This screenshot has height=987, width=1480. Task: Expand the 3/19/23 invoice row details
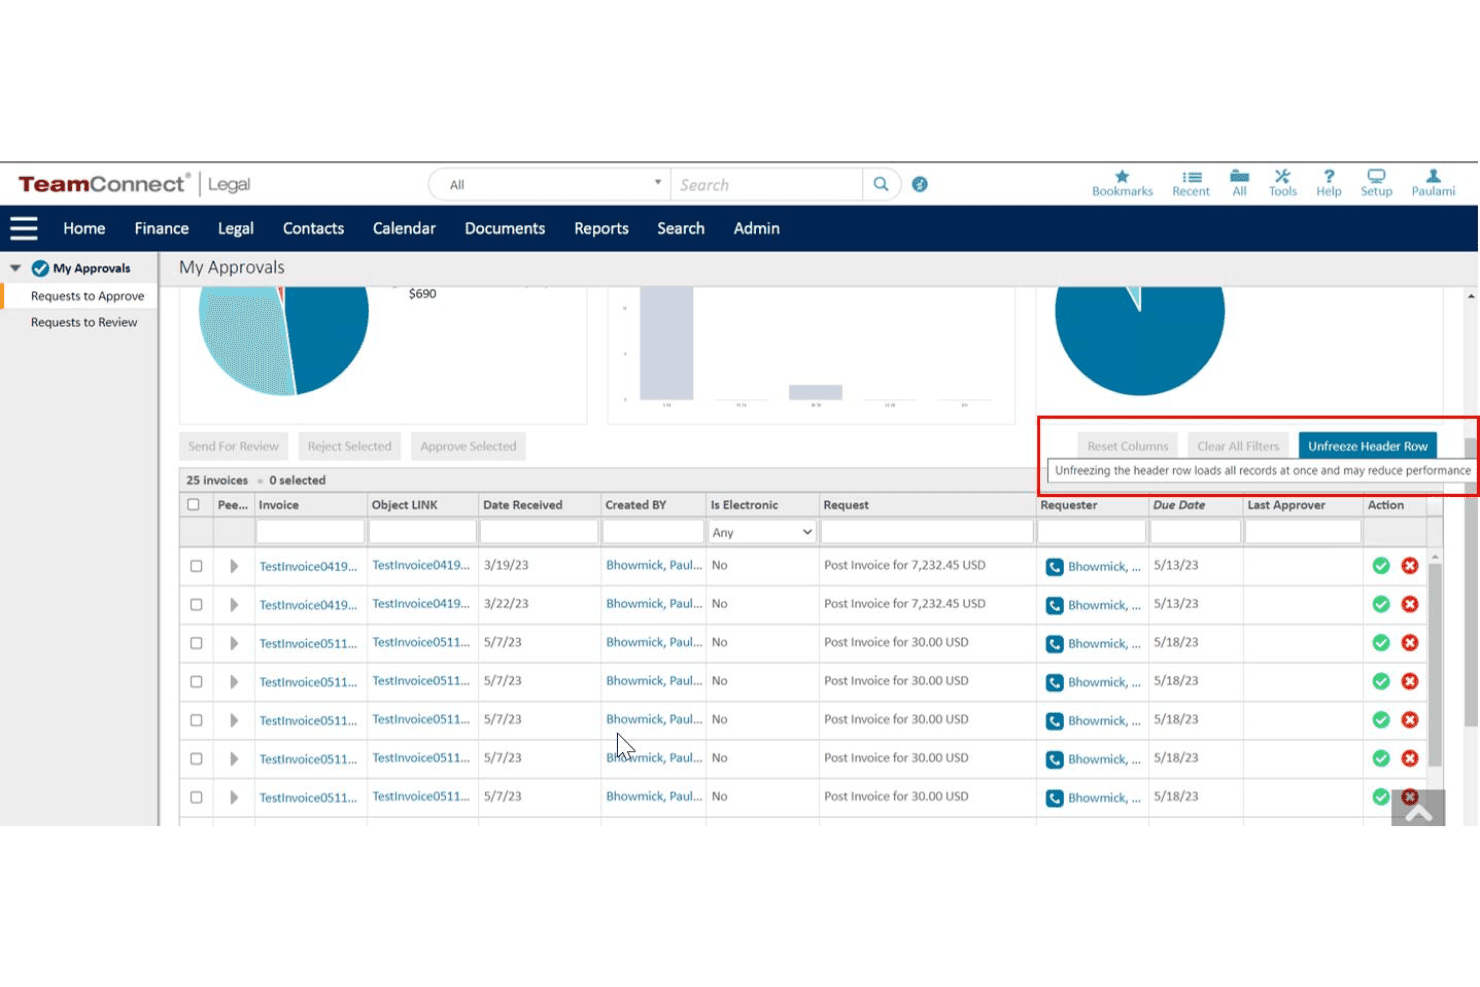click(234, 566)
